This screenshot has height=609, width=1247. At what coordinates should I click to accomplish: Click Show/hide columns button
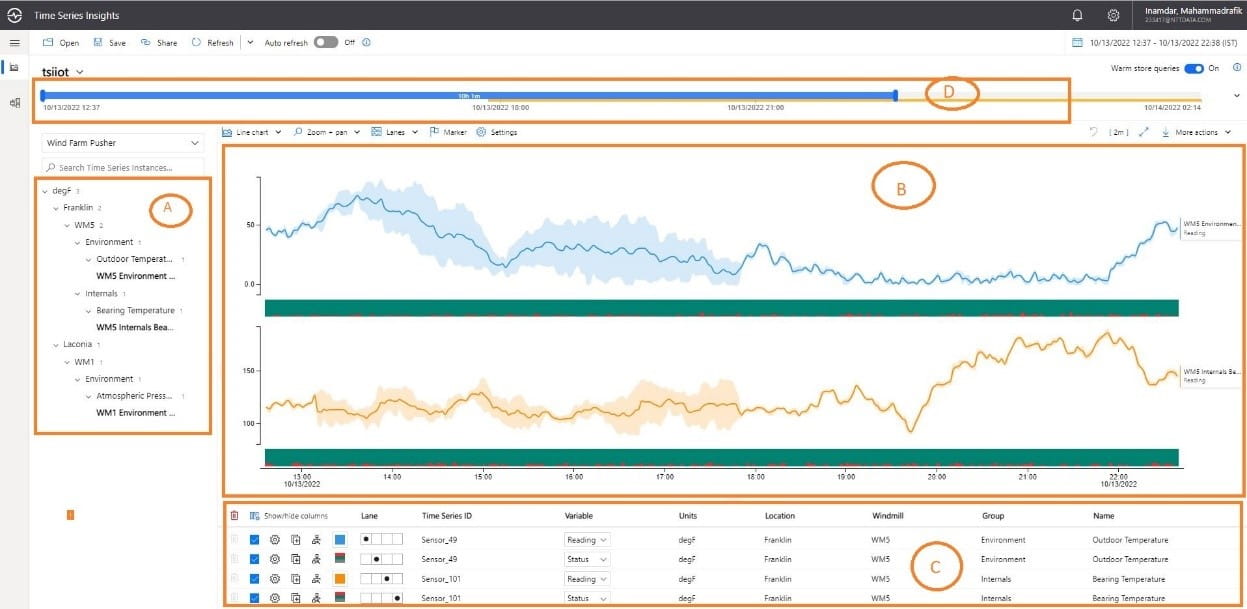[288, 516]
